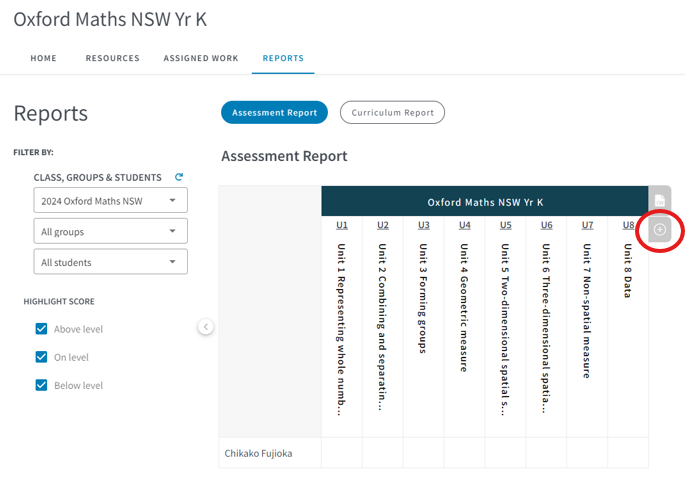This screenshot has height=478, width=685.
Task: Go to the Home tab
Action: tap(43, 58)
